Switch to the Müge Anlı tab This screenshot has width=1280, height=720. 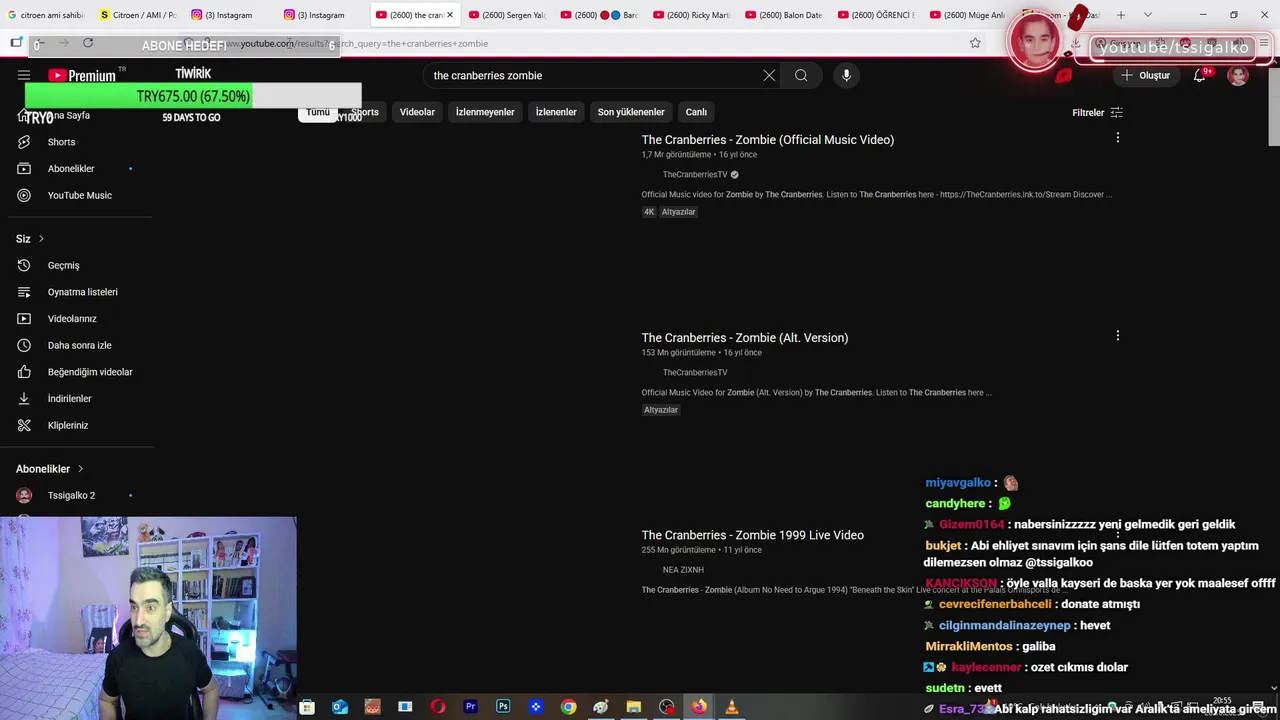968,15
